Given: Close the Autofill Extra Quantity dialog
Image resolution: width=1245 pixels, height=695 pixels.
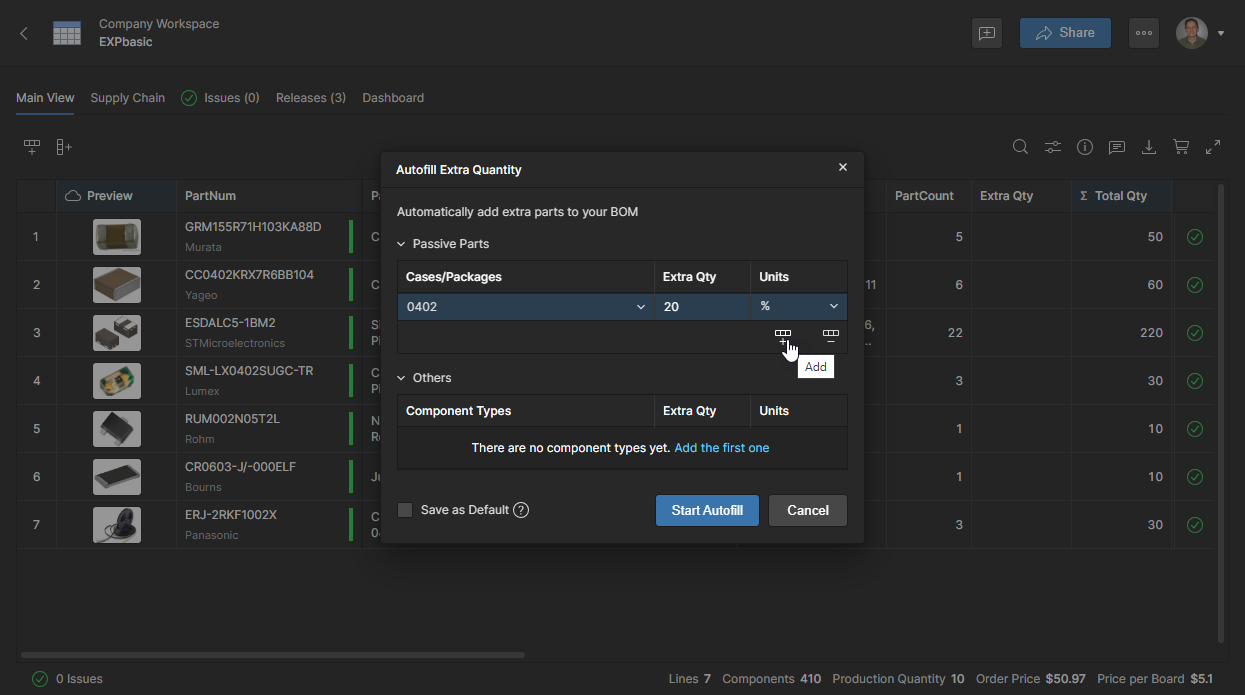Looking at the screenshot, I should coord(843,168).
